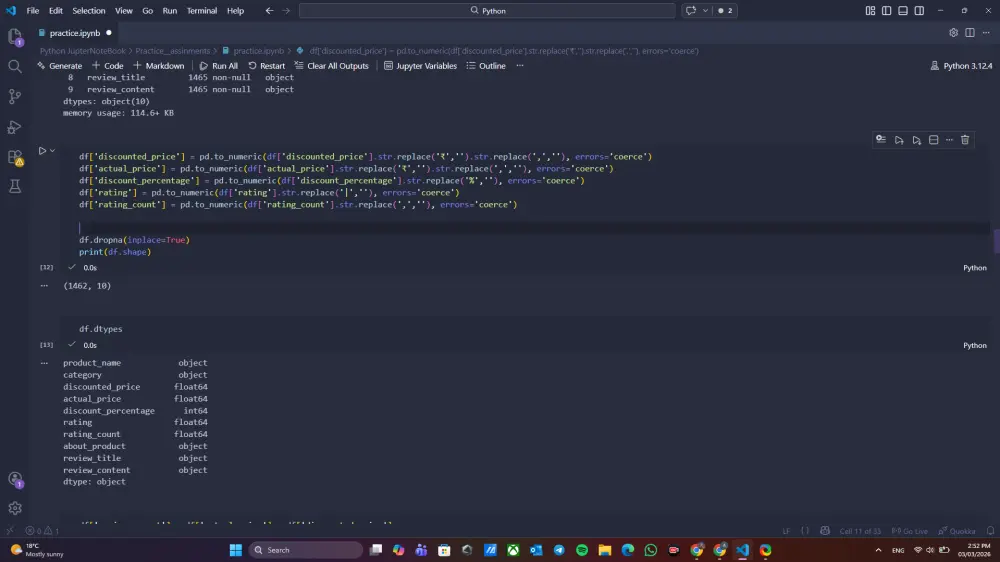This screenshot has height=562, width=1000.
Task: Open the Explorer view in activity bar
Action: tap(15, 36)
